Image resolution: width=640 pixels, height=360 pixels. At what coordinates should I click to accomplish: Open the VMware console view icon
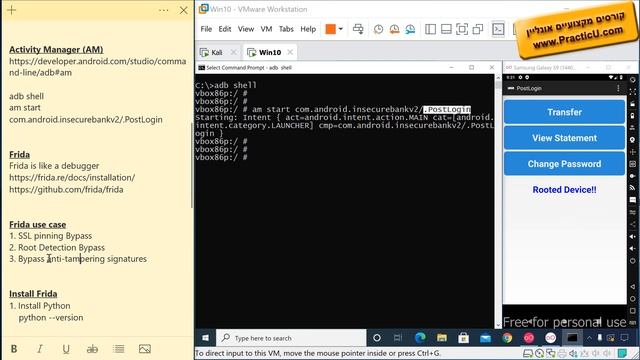coord(498,29)
